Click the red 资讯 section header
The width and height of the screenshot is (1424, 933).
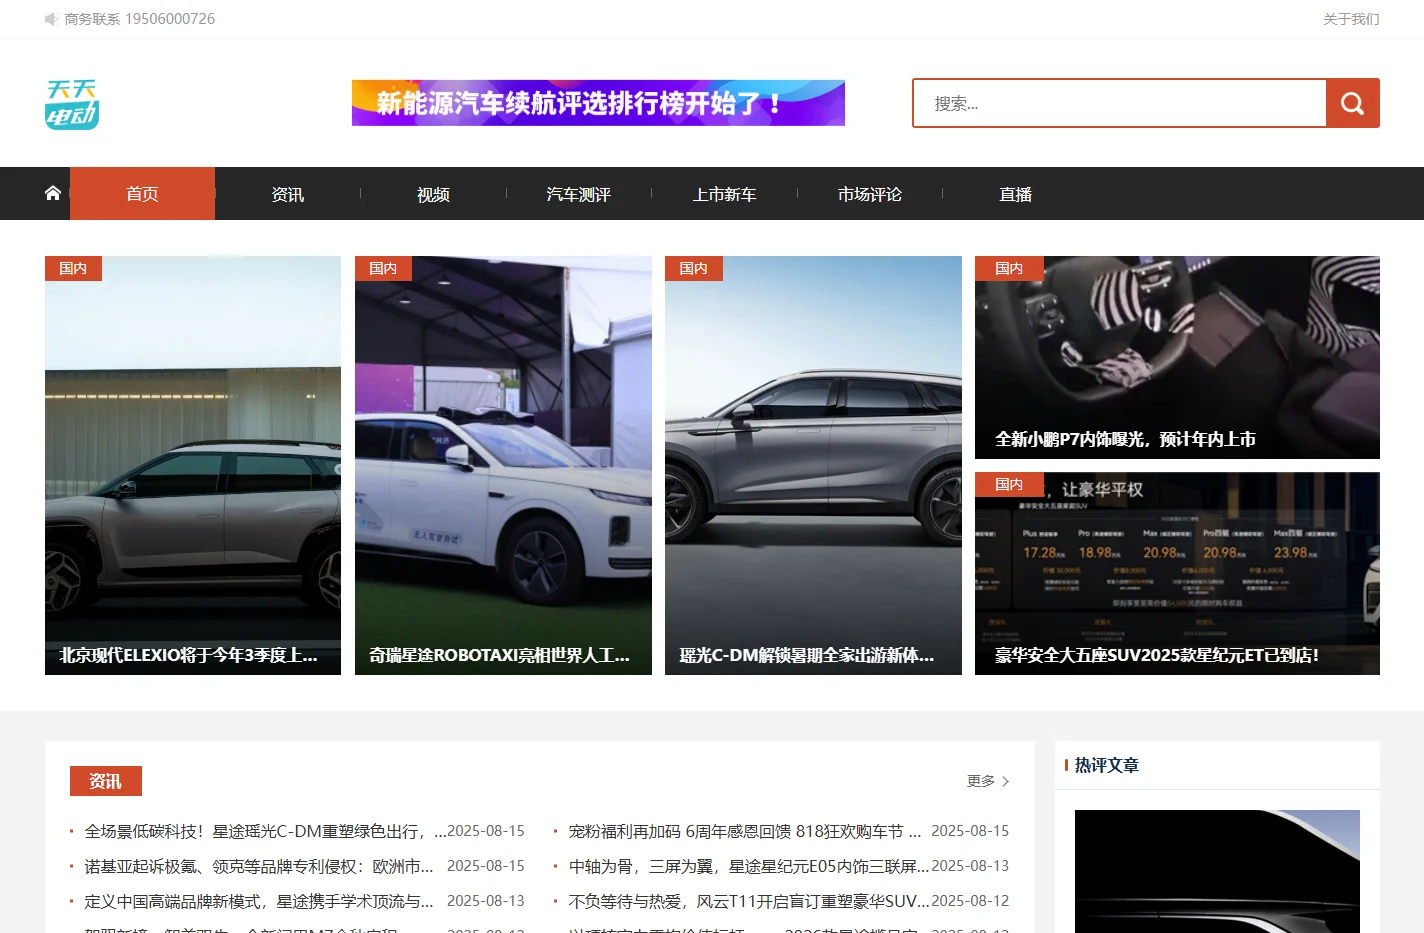(x=106, y=781)
